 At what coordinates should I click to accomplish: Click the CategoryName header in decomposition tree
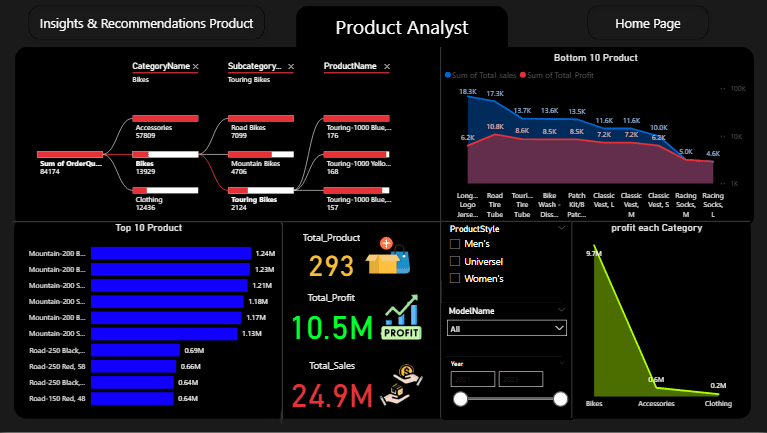(x=161, y=66)
